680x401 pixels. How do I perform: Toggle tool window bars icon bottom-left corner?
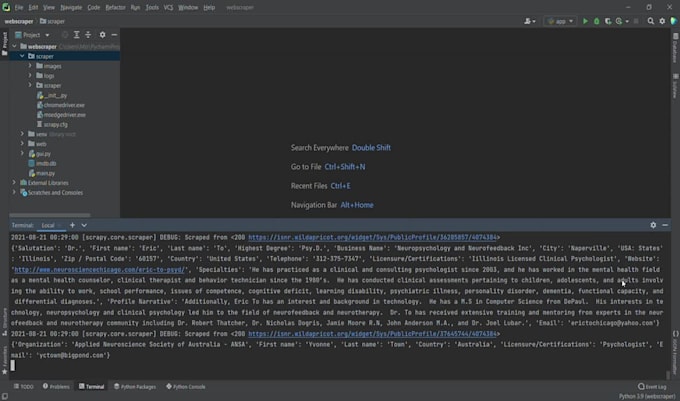(4, 396)
